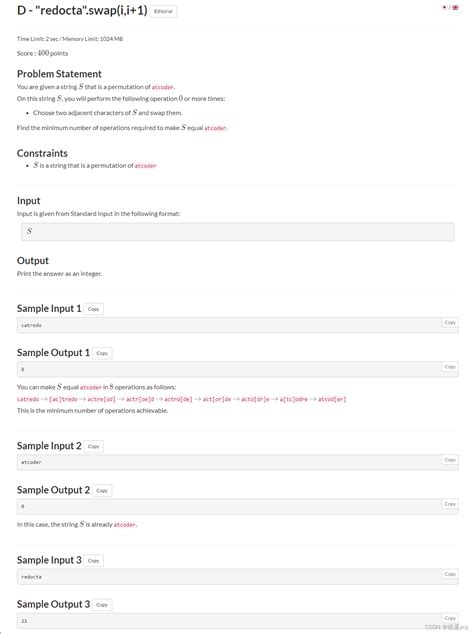Copy Sample Output 3 via heading button

click(x=102, y=605)
